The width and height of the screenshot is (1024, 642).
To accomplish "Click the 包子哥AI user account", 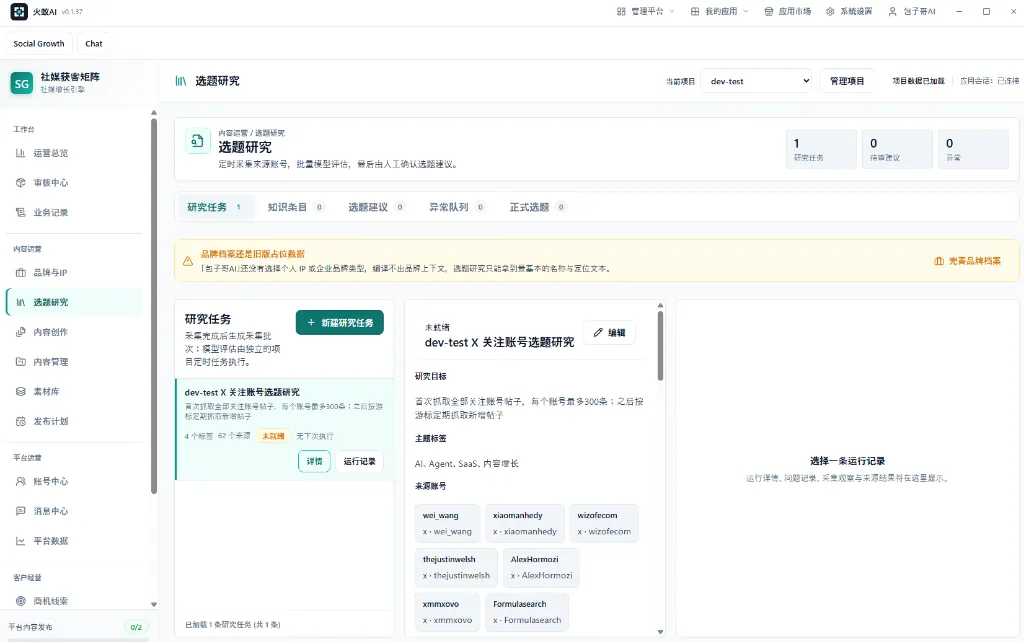I will tap(912, 12).
